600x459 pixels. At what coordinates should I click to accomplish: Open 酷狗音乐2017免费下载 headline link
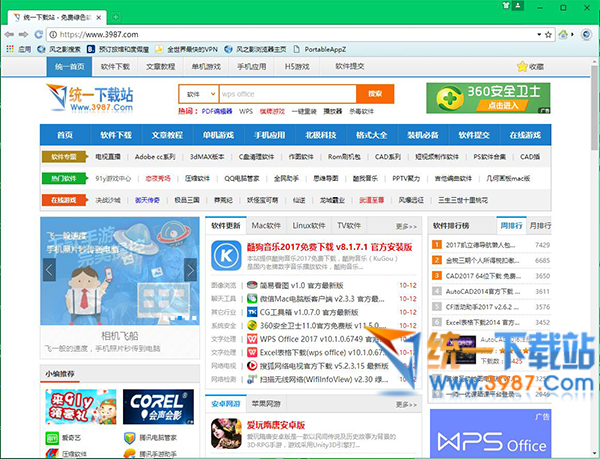pyautogui.click(x=329, y=247)
